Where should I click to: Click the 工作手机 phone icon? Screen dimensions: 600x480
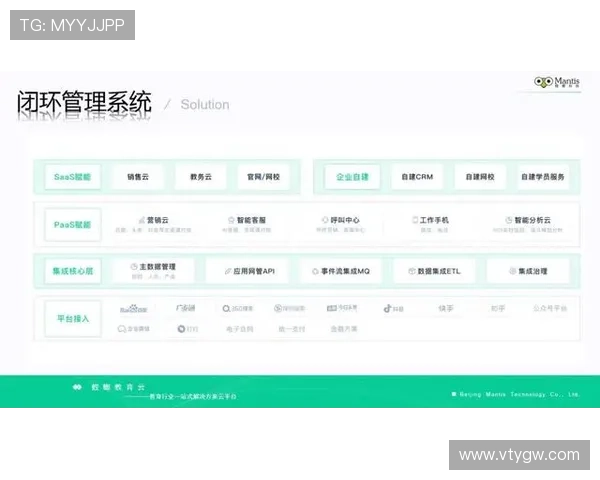click(x=415, y=220)
